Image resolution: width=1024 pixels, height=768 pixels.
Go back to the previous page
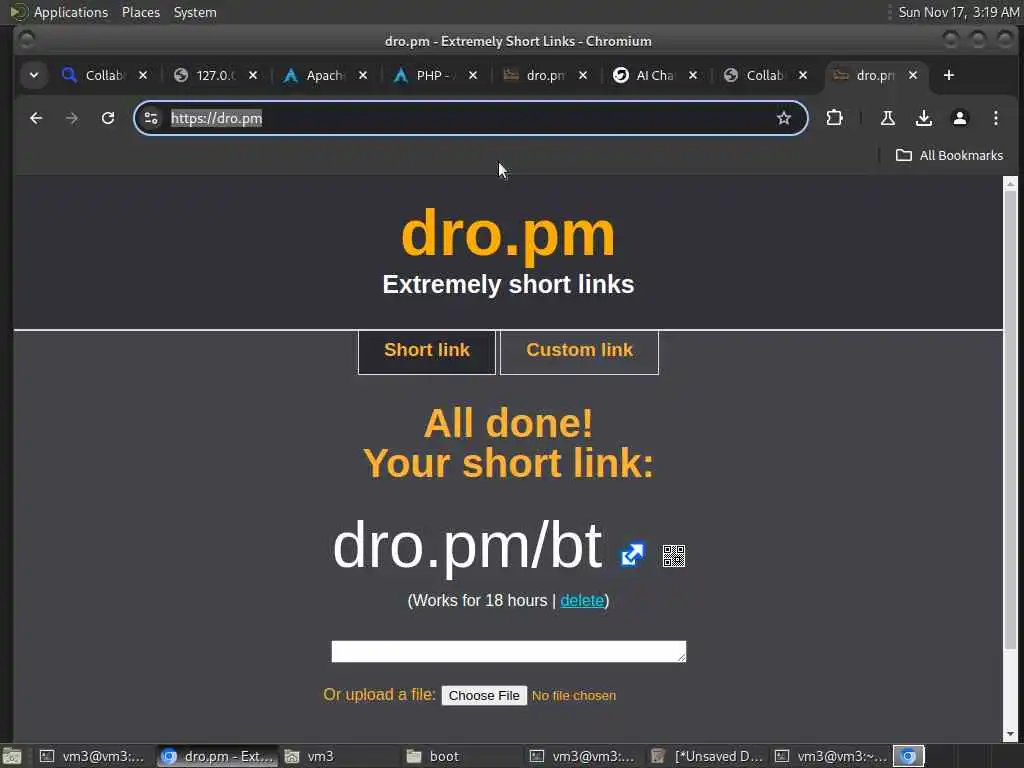[x=36, y=118]
